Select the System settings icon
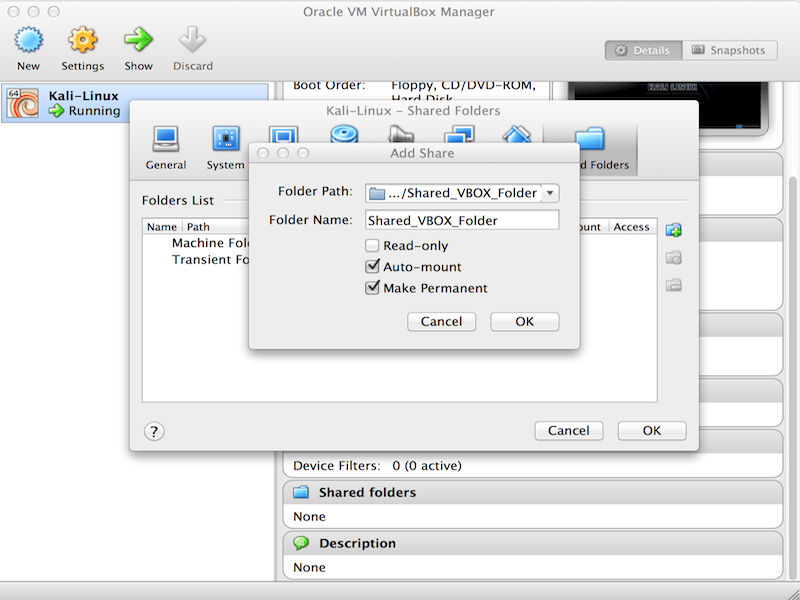 [x=225, y=138]
